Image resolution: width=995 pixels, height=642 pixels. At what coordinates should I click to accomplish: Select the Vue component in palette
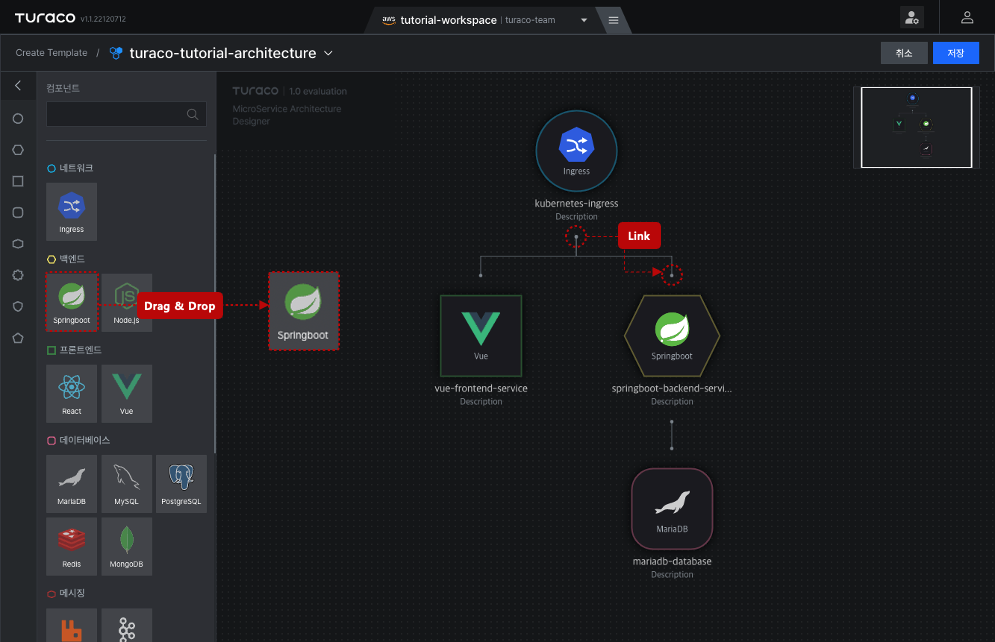126,393
